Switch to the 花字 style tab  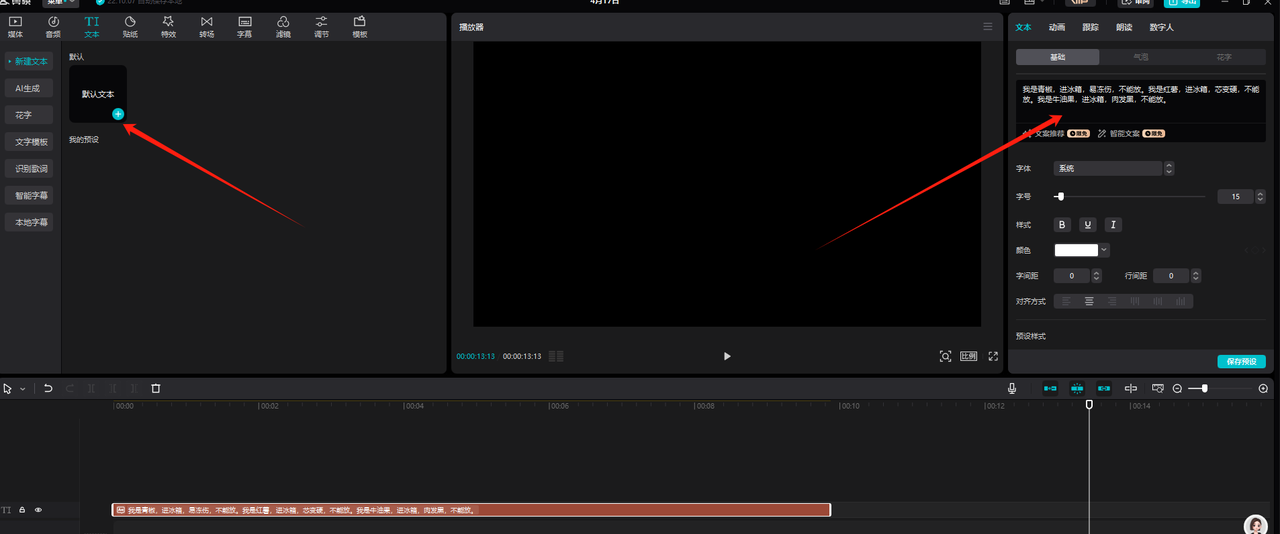coord(1224,57)
